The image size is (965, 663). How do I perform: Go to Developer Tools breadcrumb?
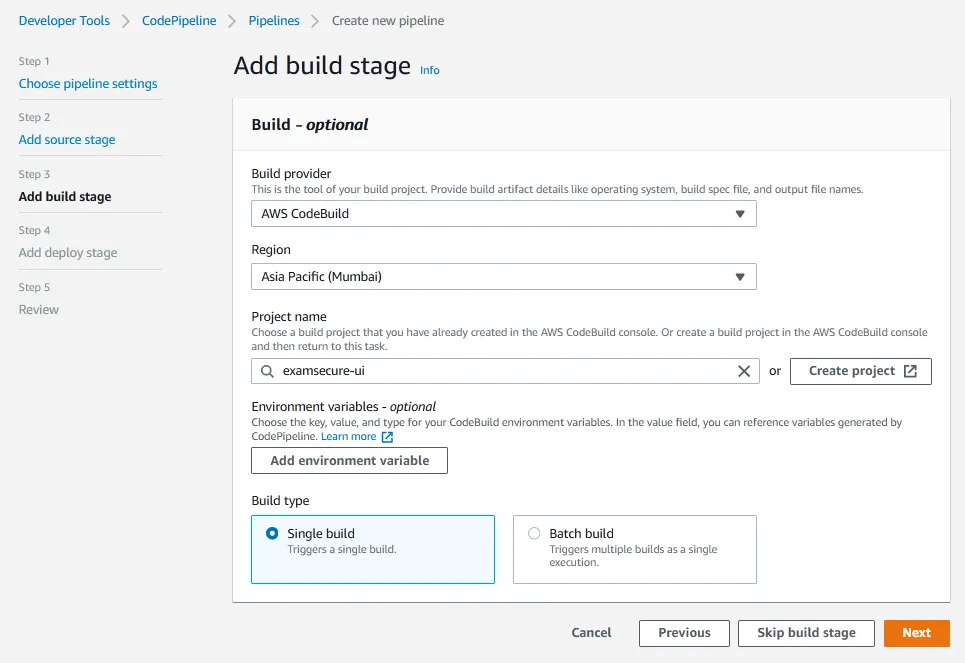(64, 21)
